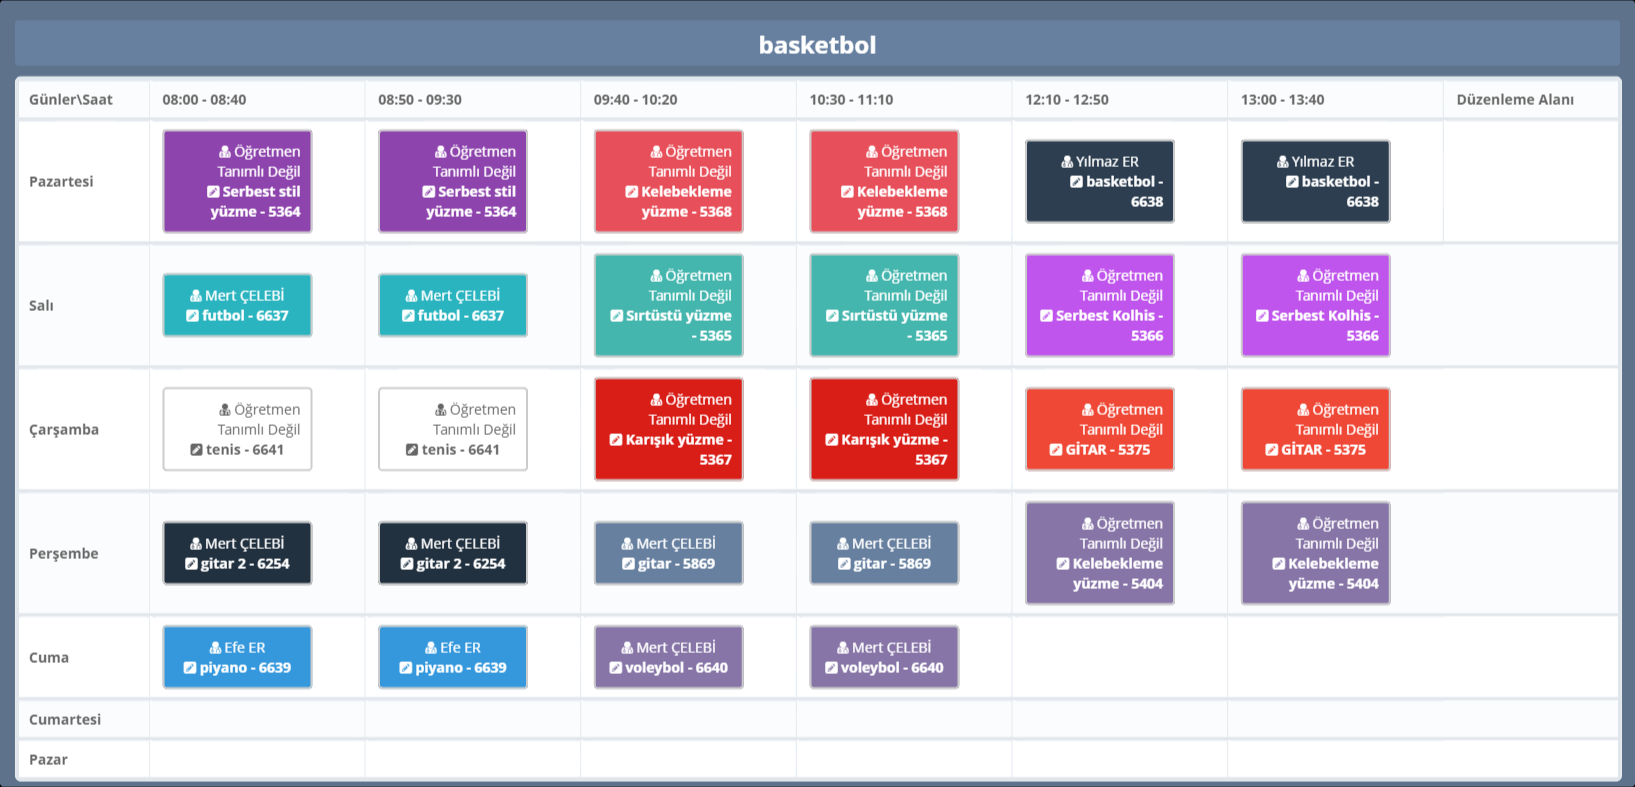Click teacher icon on Thursday 08:50 gitar 2 card

pyautogui.click(x=411, y=544)
